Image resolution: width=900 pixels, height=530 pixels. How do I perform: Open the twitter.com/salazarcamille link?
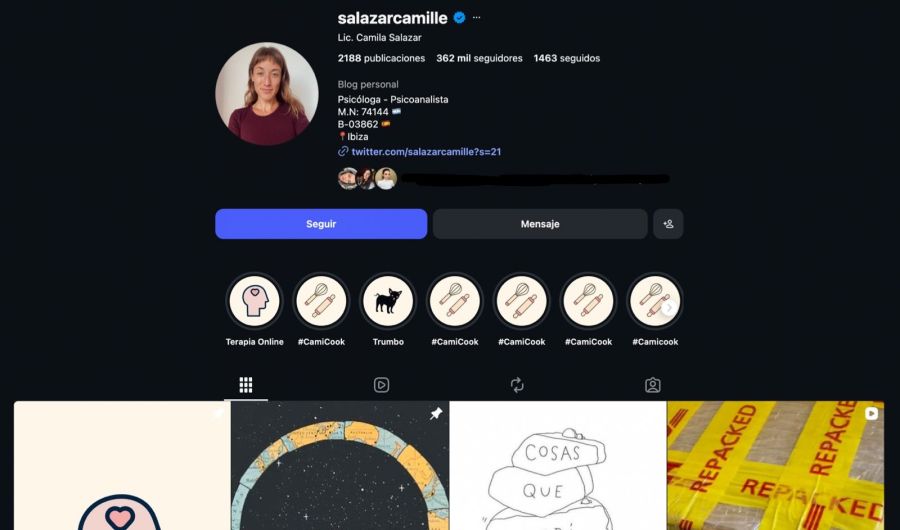[426, 152]
